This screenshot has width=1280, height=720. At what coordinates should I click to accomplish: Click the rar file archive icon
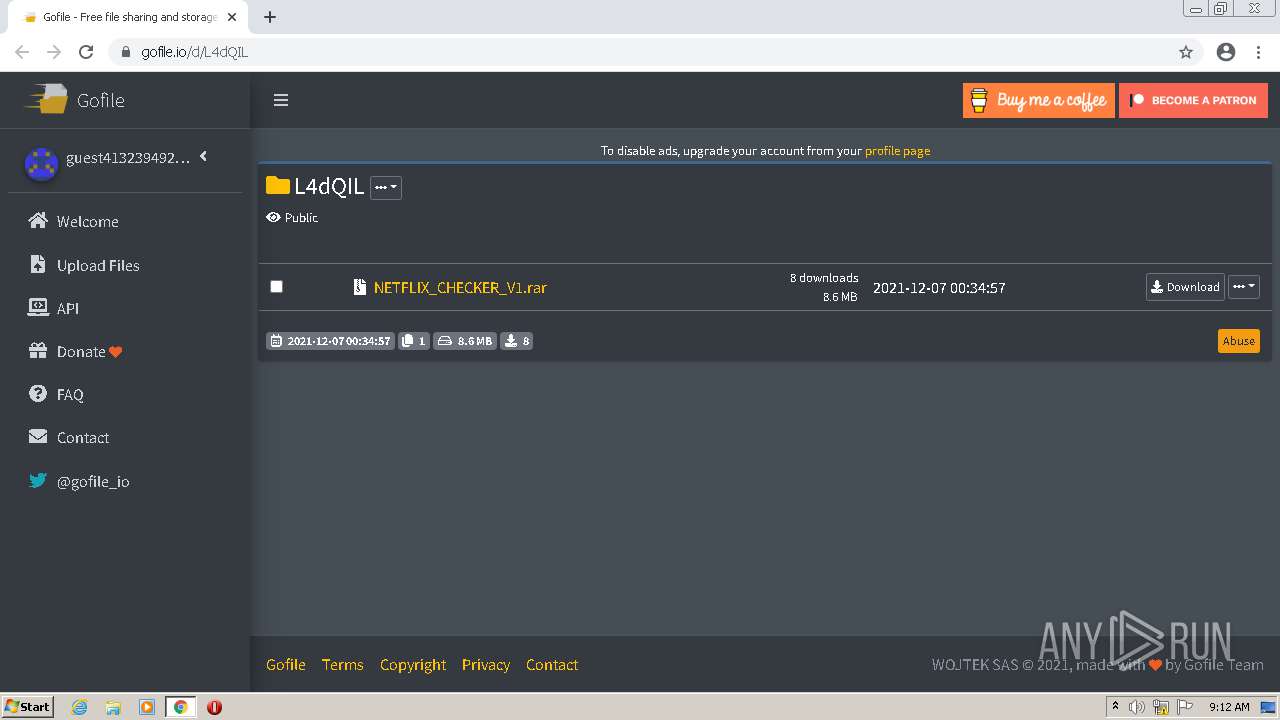360,287
